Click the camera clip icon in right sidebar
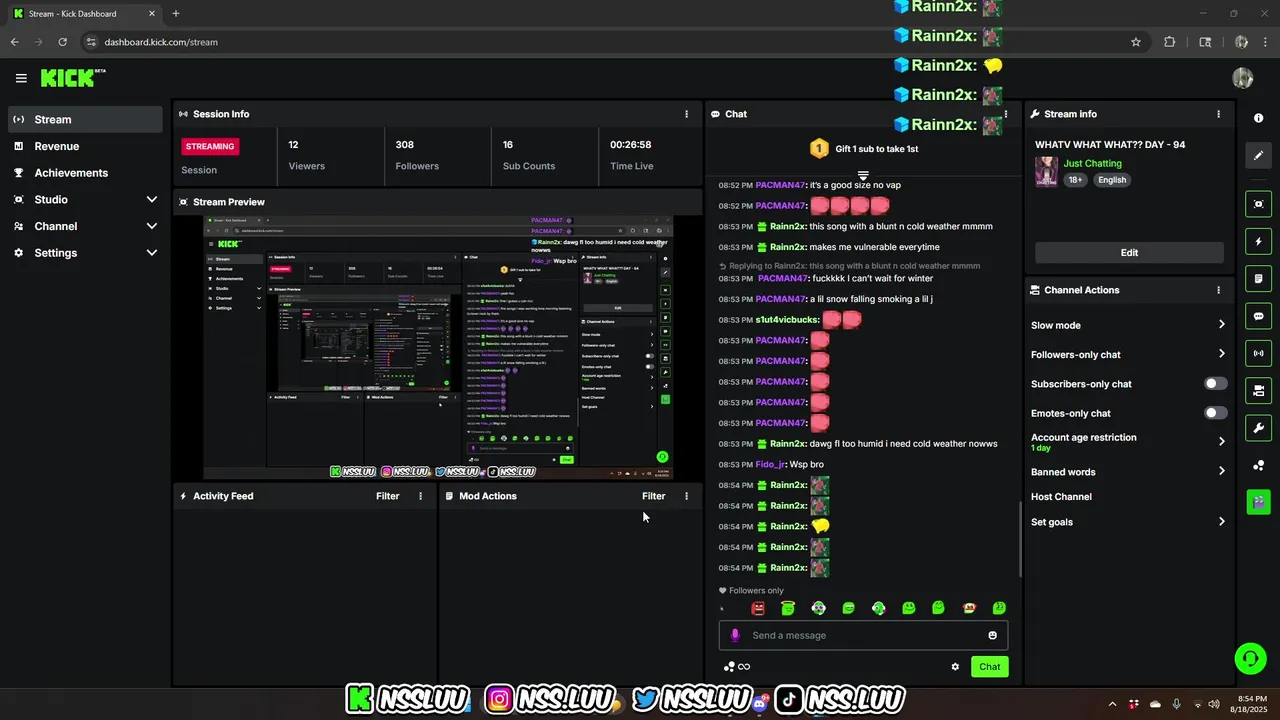 coord(1258,390)
